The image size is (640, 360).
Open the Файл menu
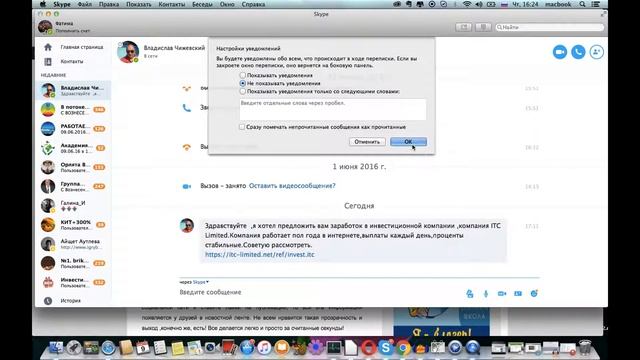click(84, 4)
